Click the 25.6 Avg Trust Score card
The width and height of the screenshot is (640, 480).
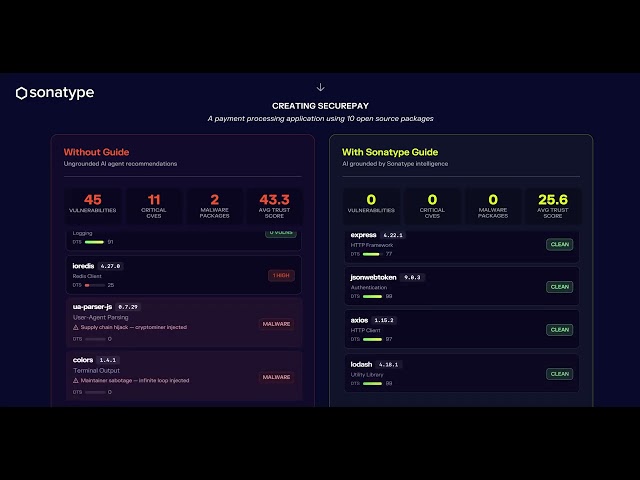(553, 206)
